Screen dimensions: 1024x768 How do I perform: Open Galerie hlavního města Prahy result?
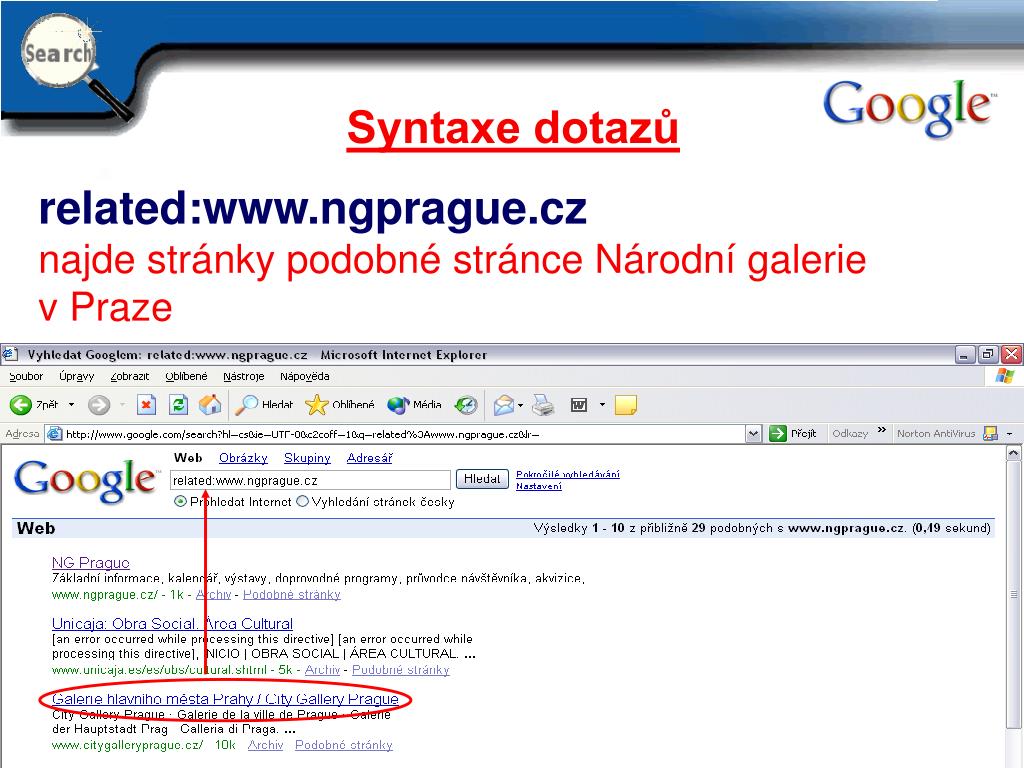(225, 699)
